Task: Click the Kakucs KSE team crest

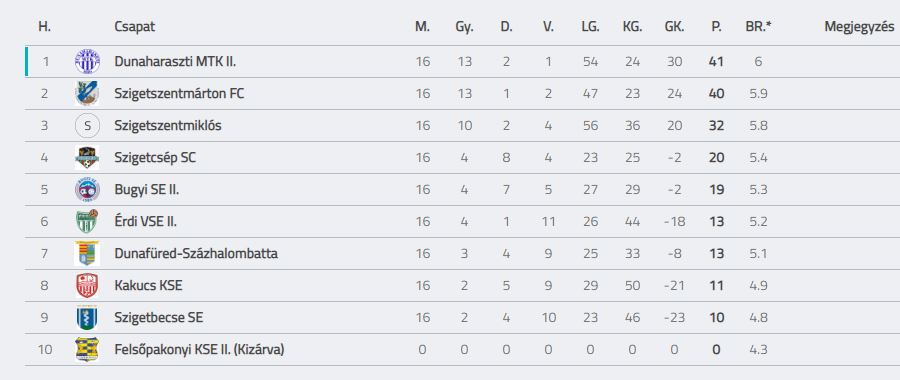Action: (x=87, y=285)
